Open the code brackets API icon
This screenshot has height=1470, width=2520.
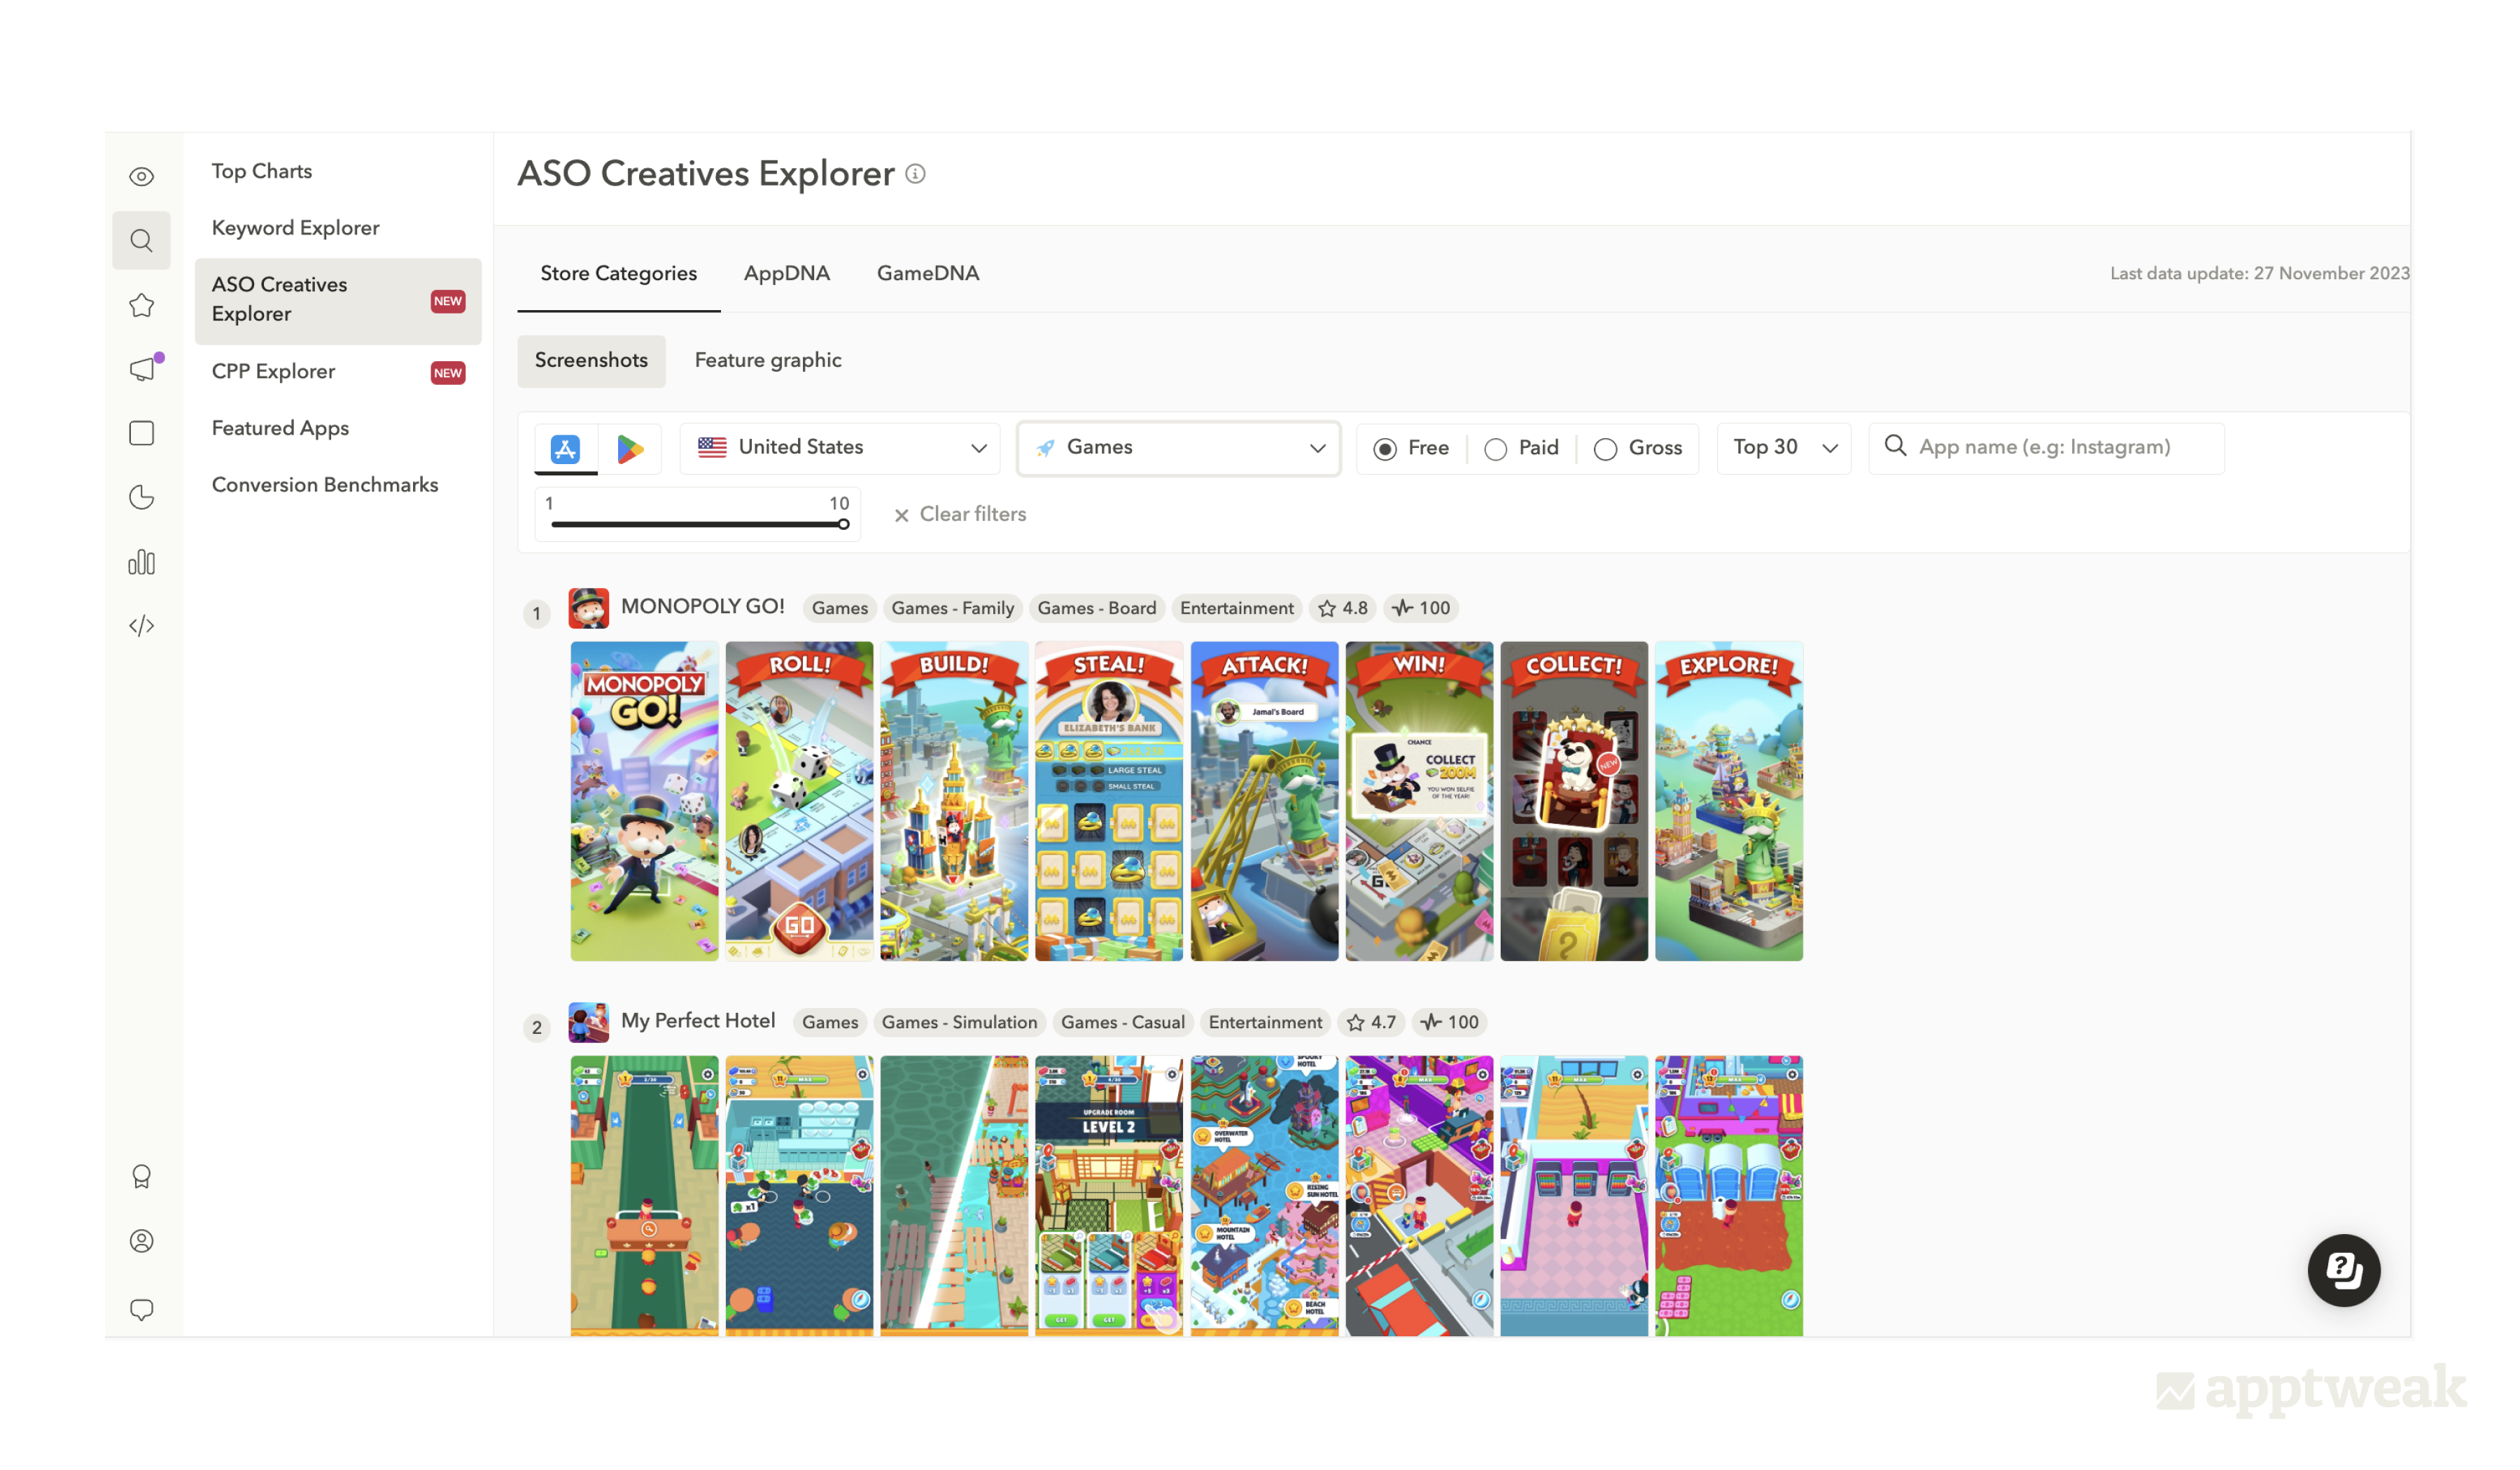(x=142, y=626)
